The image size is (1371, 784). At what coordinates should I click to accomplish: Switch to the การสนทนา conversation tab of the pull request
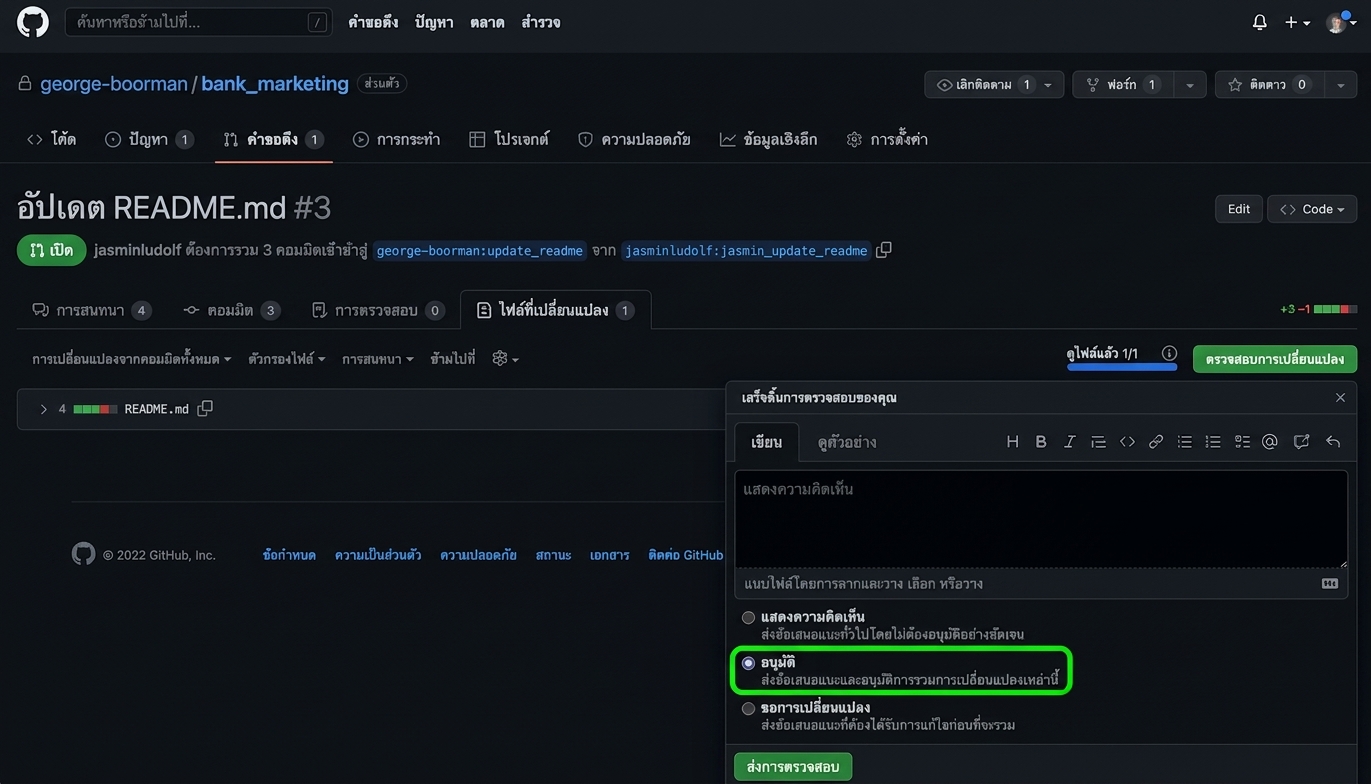tap(91, 310)
